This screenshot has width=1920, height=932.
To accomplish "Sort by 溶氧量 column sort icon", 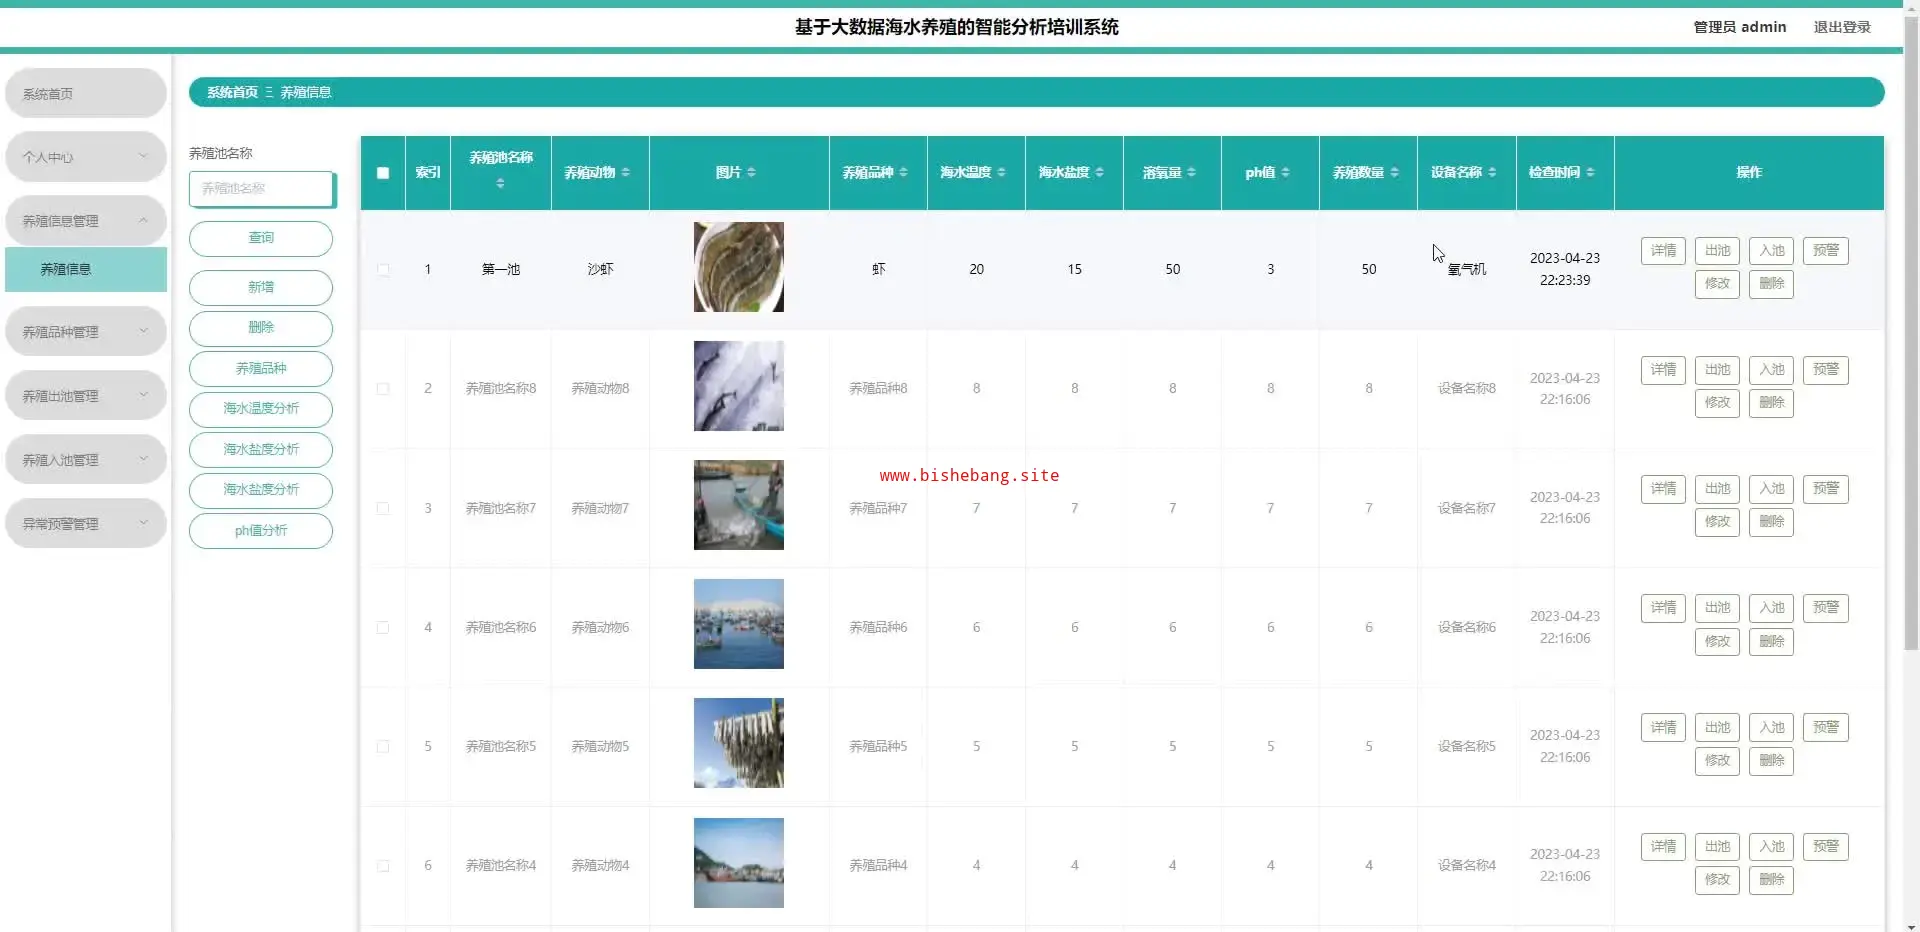I will [x=1191, y=173].
